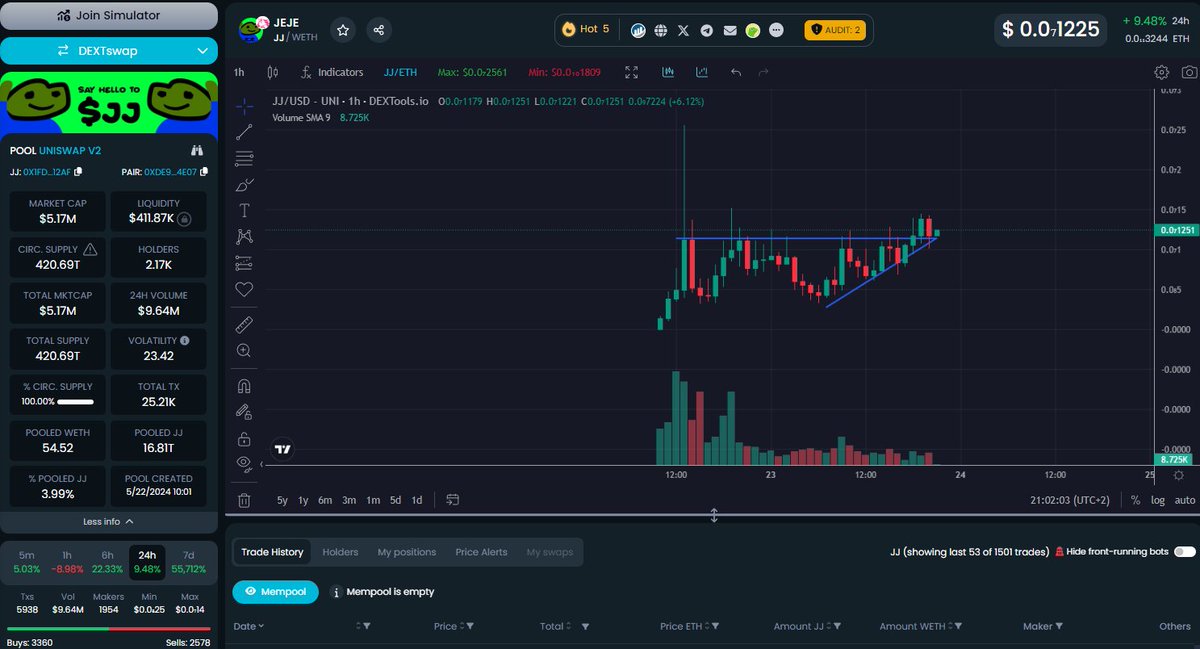Screen dimensions: 1200x649
Task: Toggle log scale on chart
Action: pyautogui.click(x=1158, y=500)
